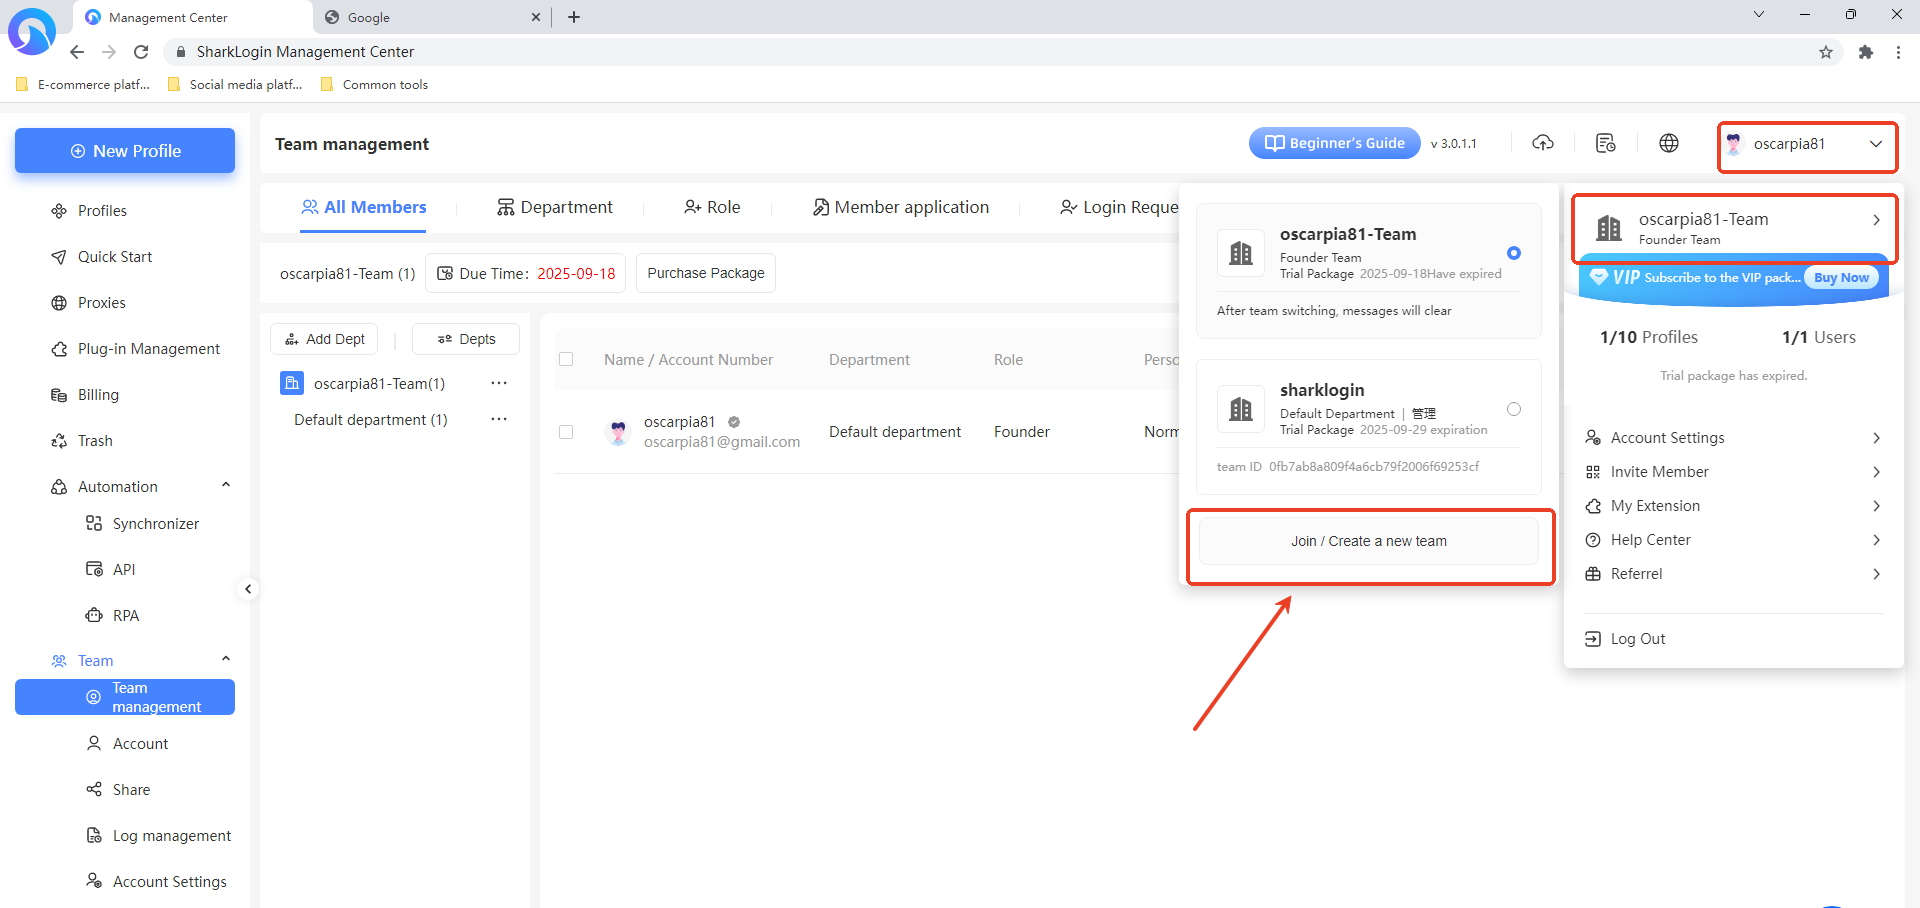Click the Purchase Package button
This screenshot has width=1920, height=908.
point(705,273)
